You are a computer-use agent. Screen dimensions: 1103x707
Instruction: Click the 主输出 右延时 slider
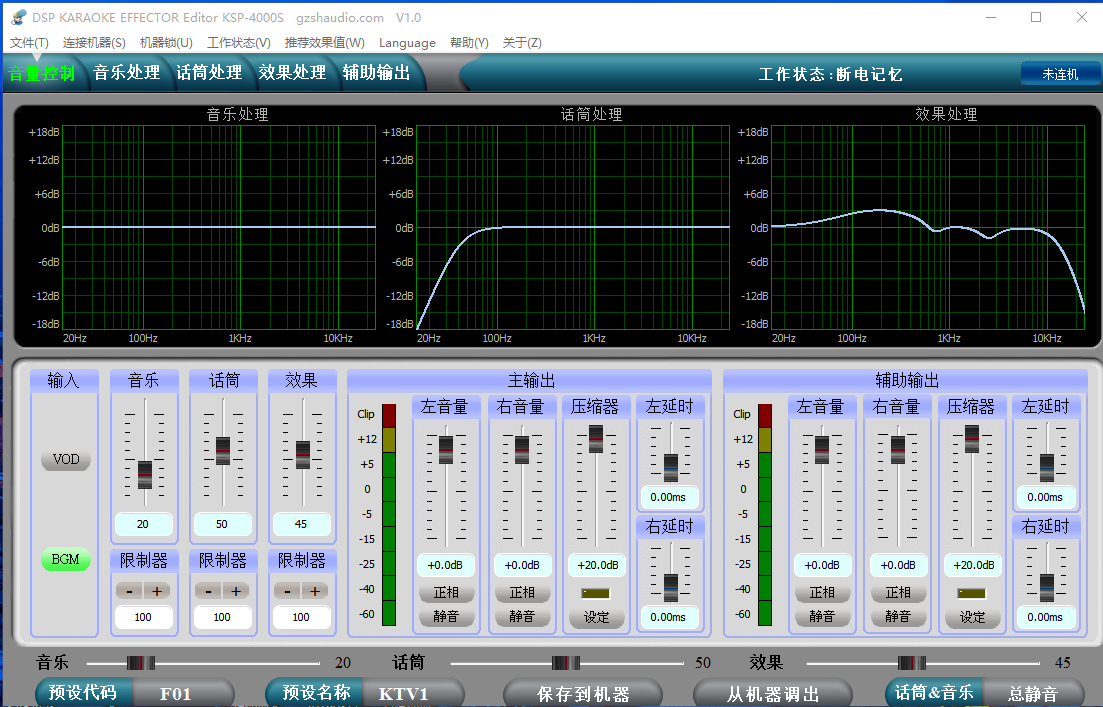[671, 588]
